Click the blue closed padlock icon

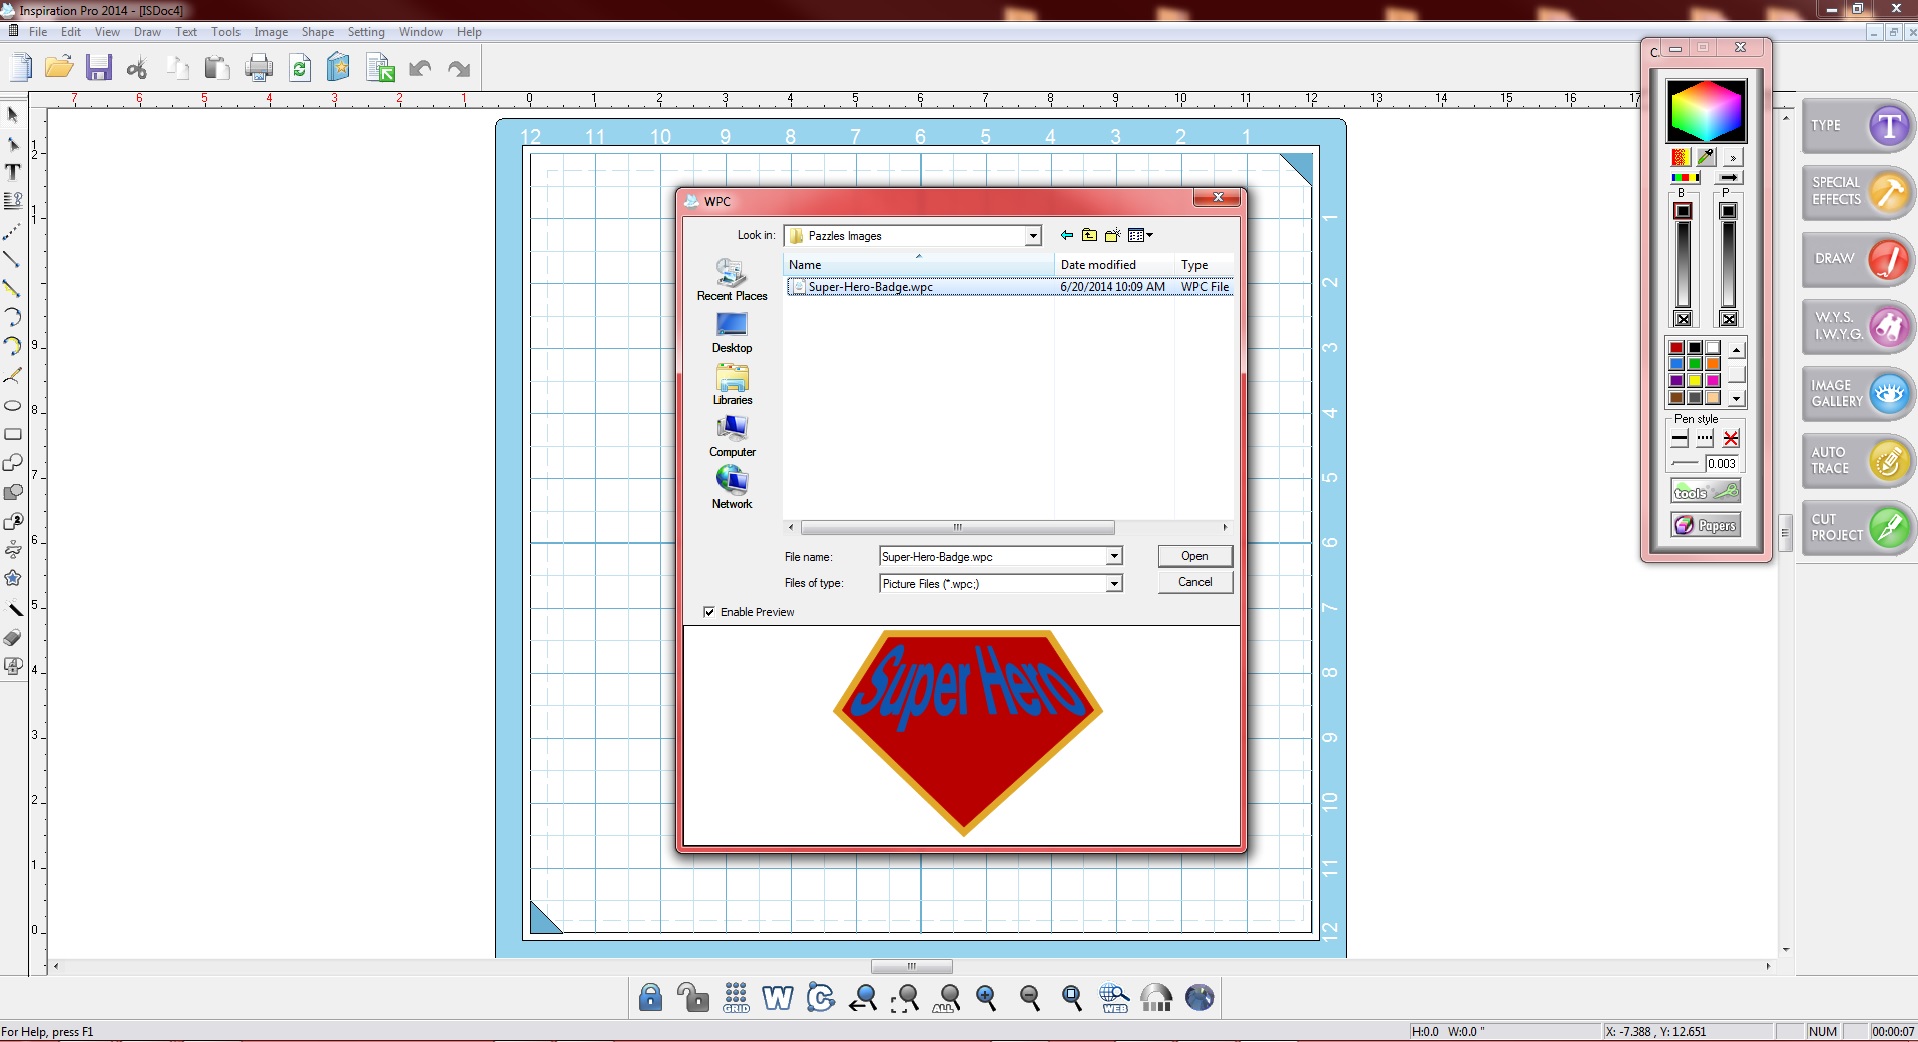click(x=650, y=997)
